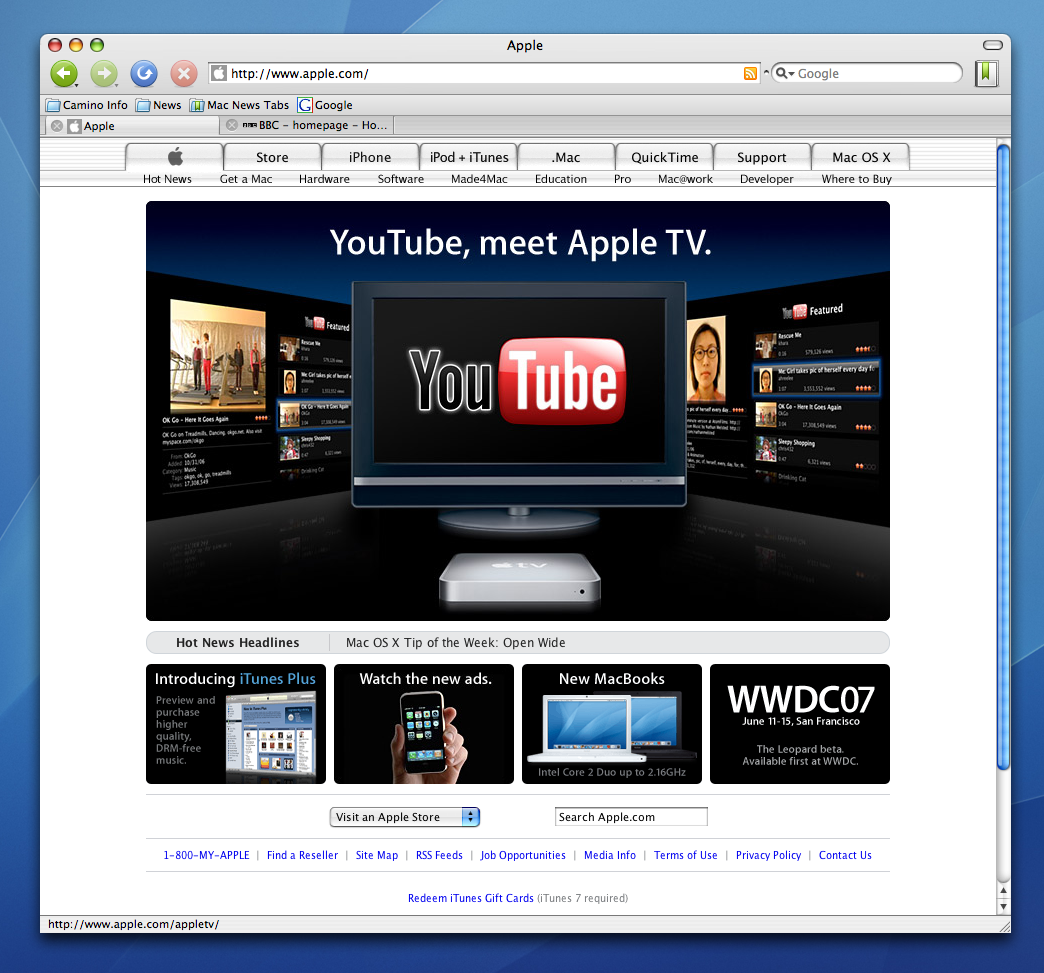The image size is (1044, 973).
Task: Open the Introducing iTunes Plus promo
Action: coord(236,724)
